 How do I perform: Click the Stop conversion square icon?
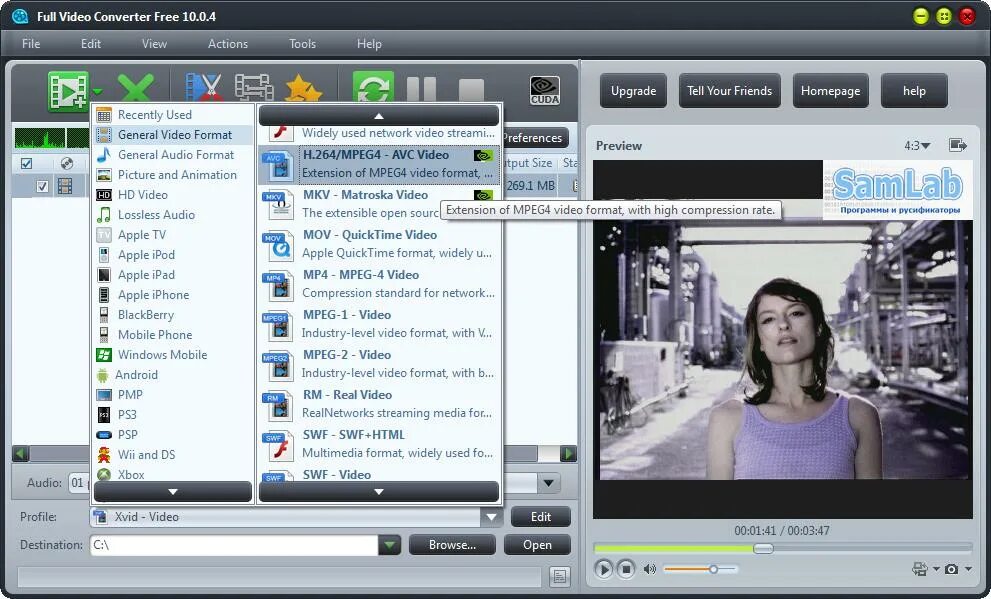pos(471,90)
